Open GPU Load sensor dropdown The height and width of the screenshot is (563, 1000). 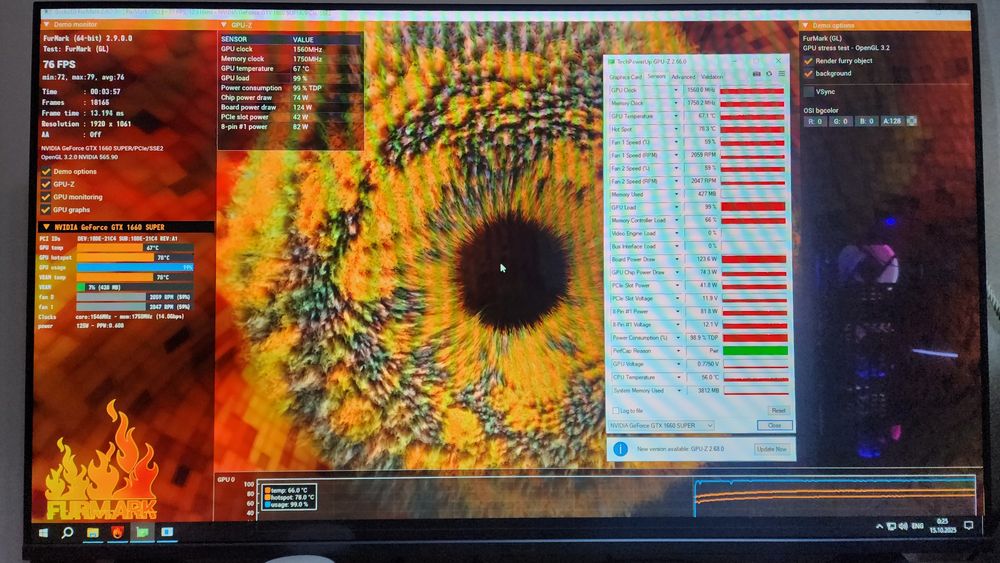point(677,207)
